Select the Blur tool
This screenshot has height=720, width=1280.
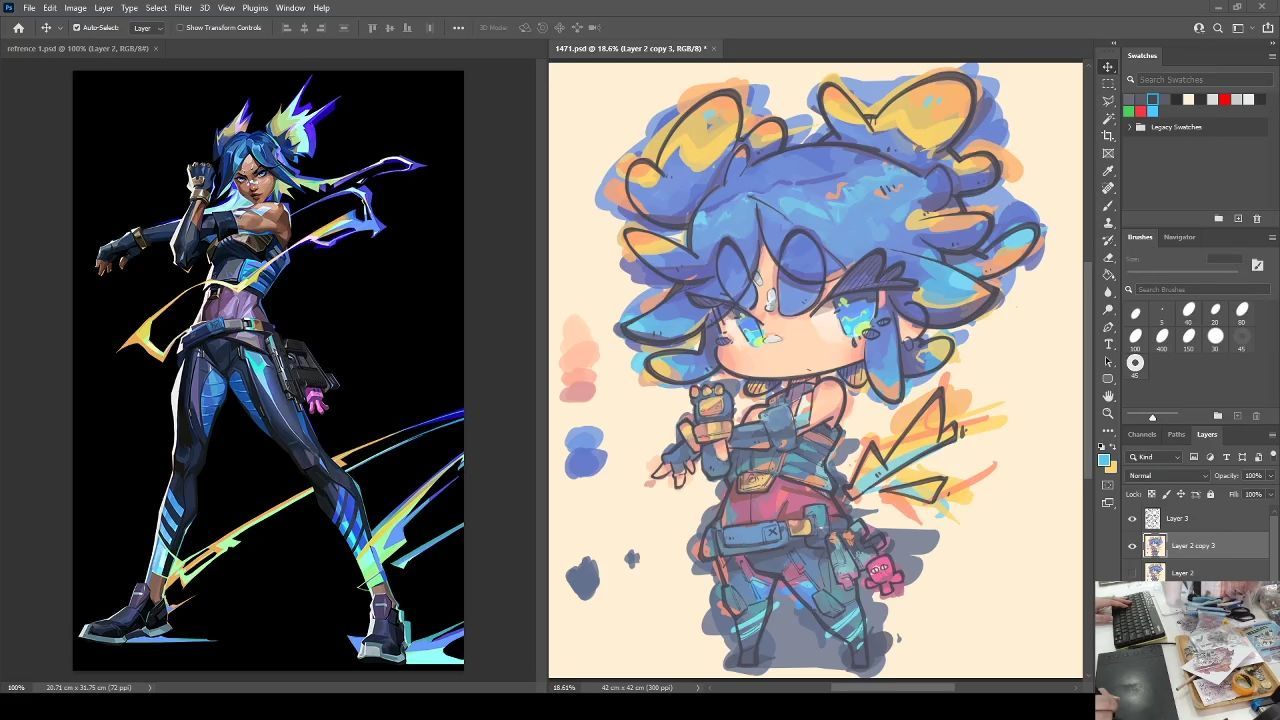[x=1108, y=292]
